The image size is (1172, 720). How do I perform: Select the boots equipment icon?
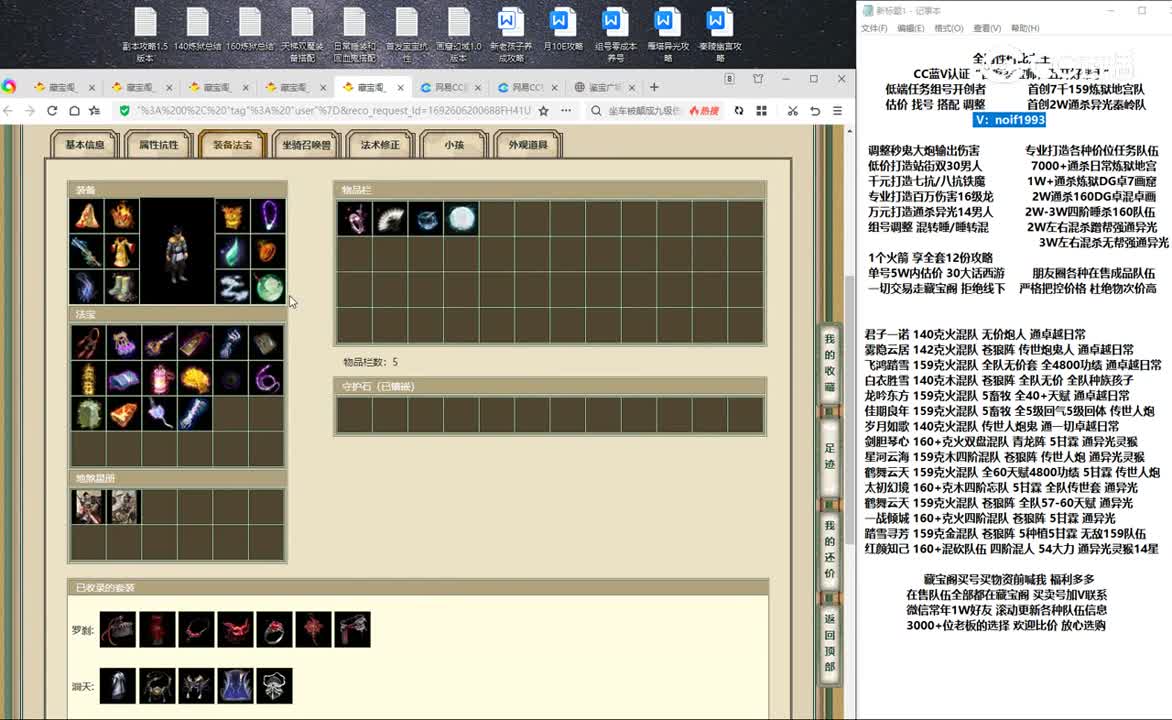pos(122,287)
